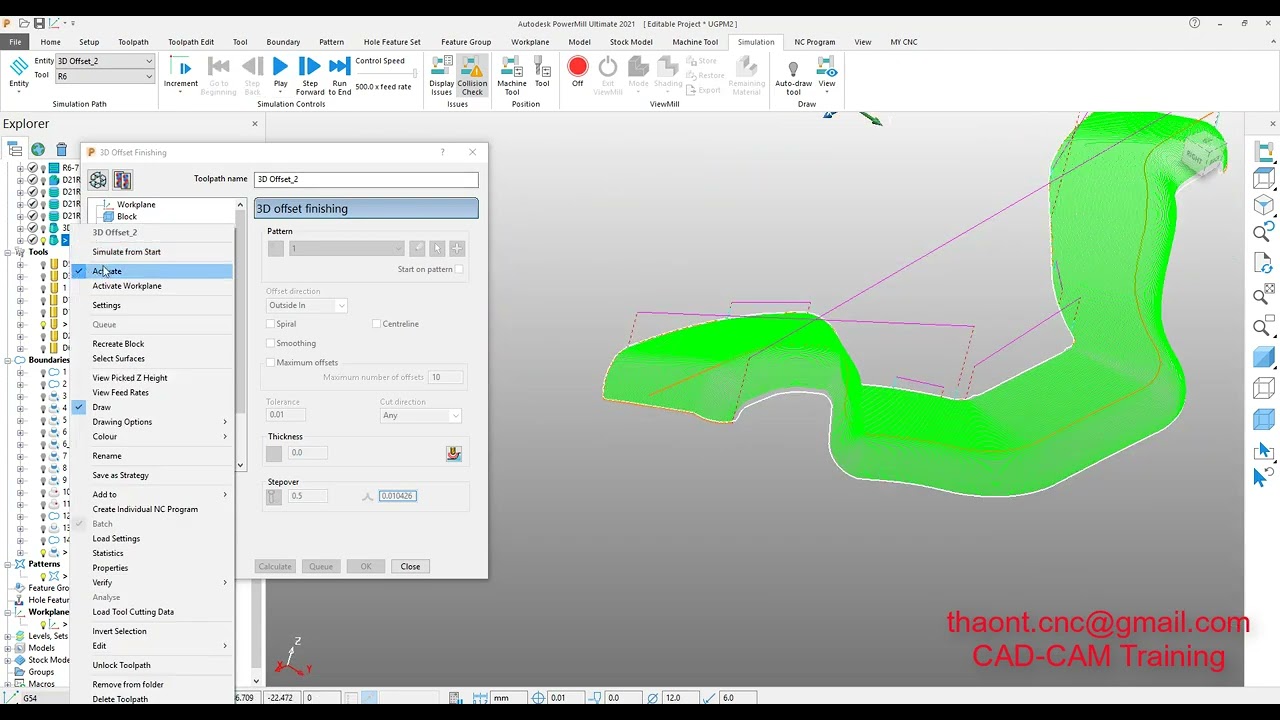
Task: Click Step Forward in Simulation Controls
Action: [x=310, y=75]
